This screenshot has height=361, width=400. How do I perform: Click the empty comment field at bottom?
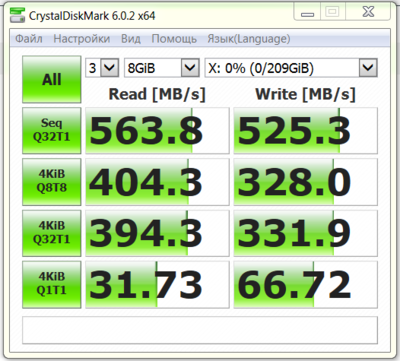[200, 330]
